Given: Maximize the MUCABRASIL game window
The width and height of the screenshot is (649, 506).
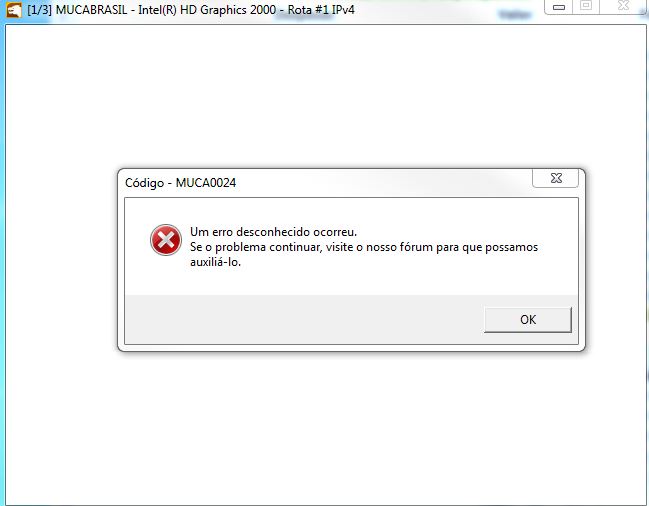Looking at the screenshot, I should (x=586, y=6).
